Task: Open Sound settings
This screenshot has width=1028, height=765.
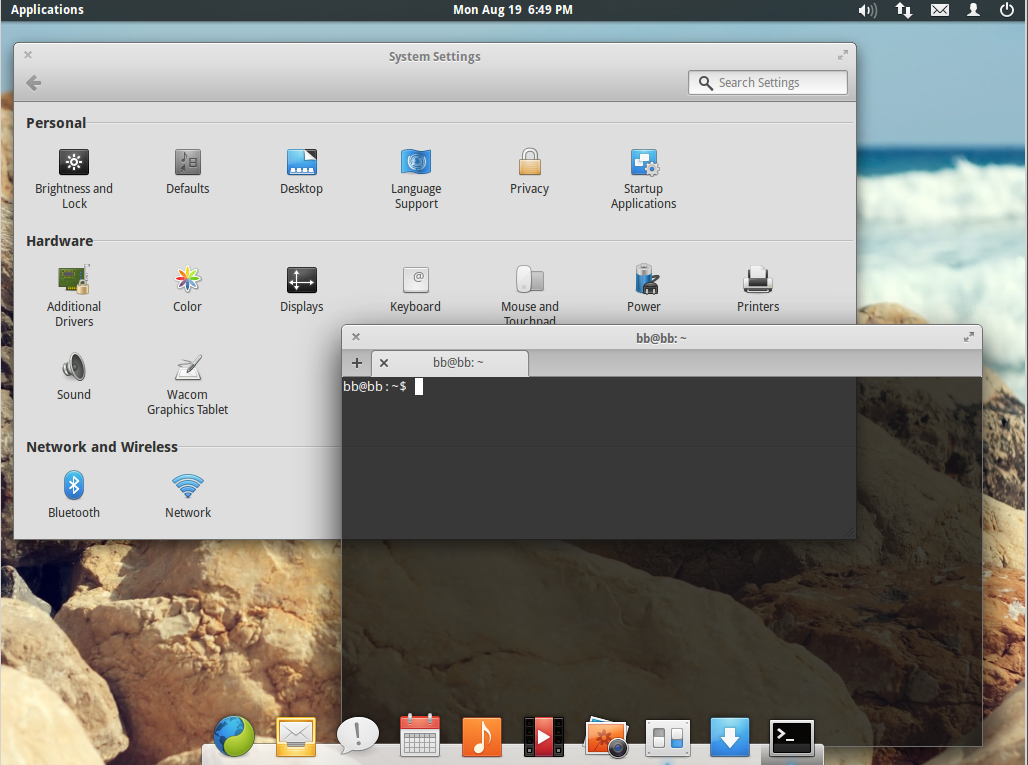Action: pos(74,368)
